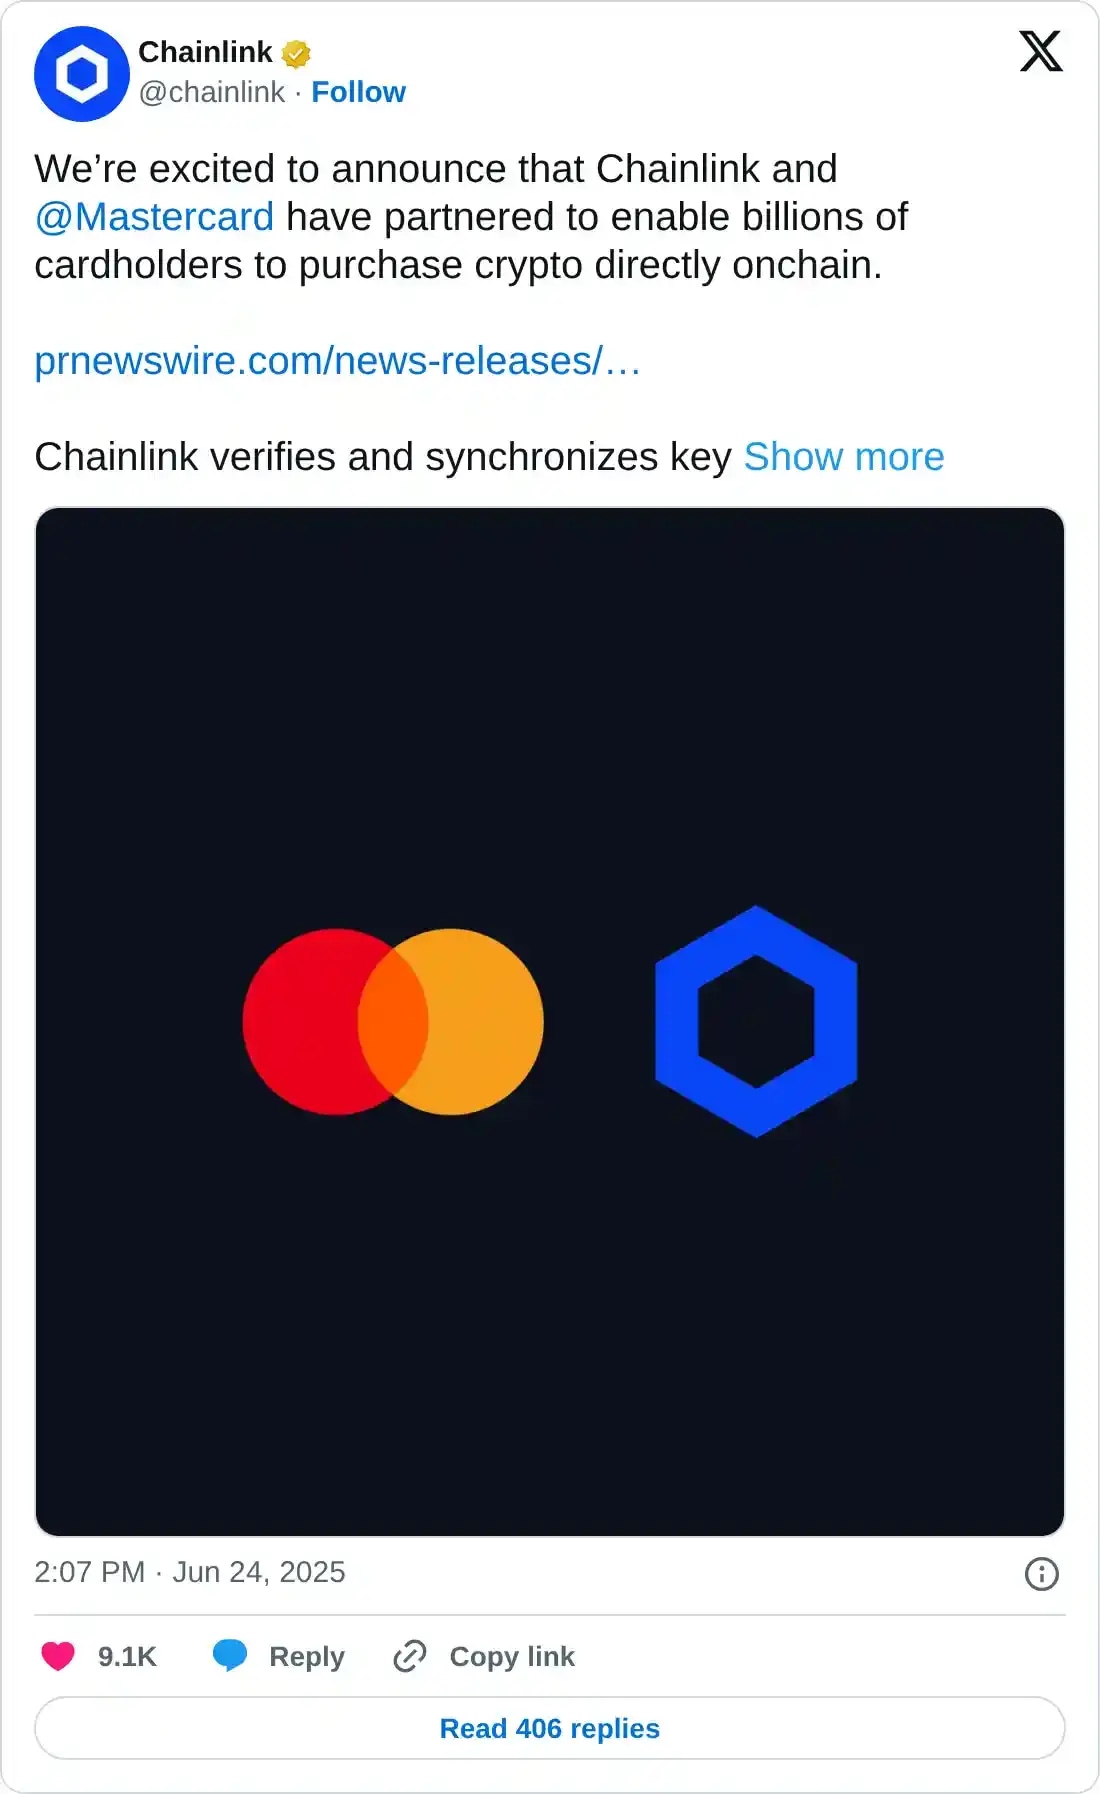
Task: Click the Copy link chain icon
Action: pyautogui.click(x=410, y=1656)
